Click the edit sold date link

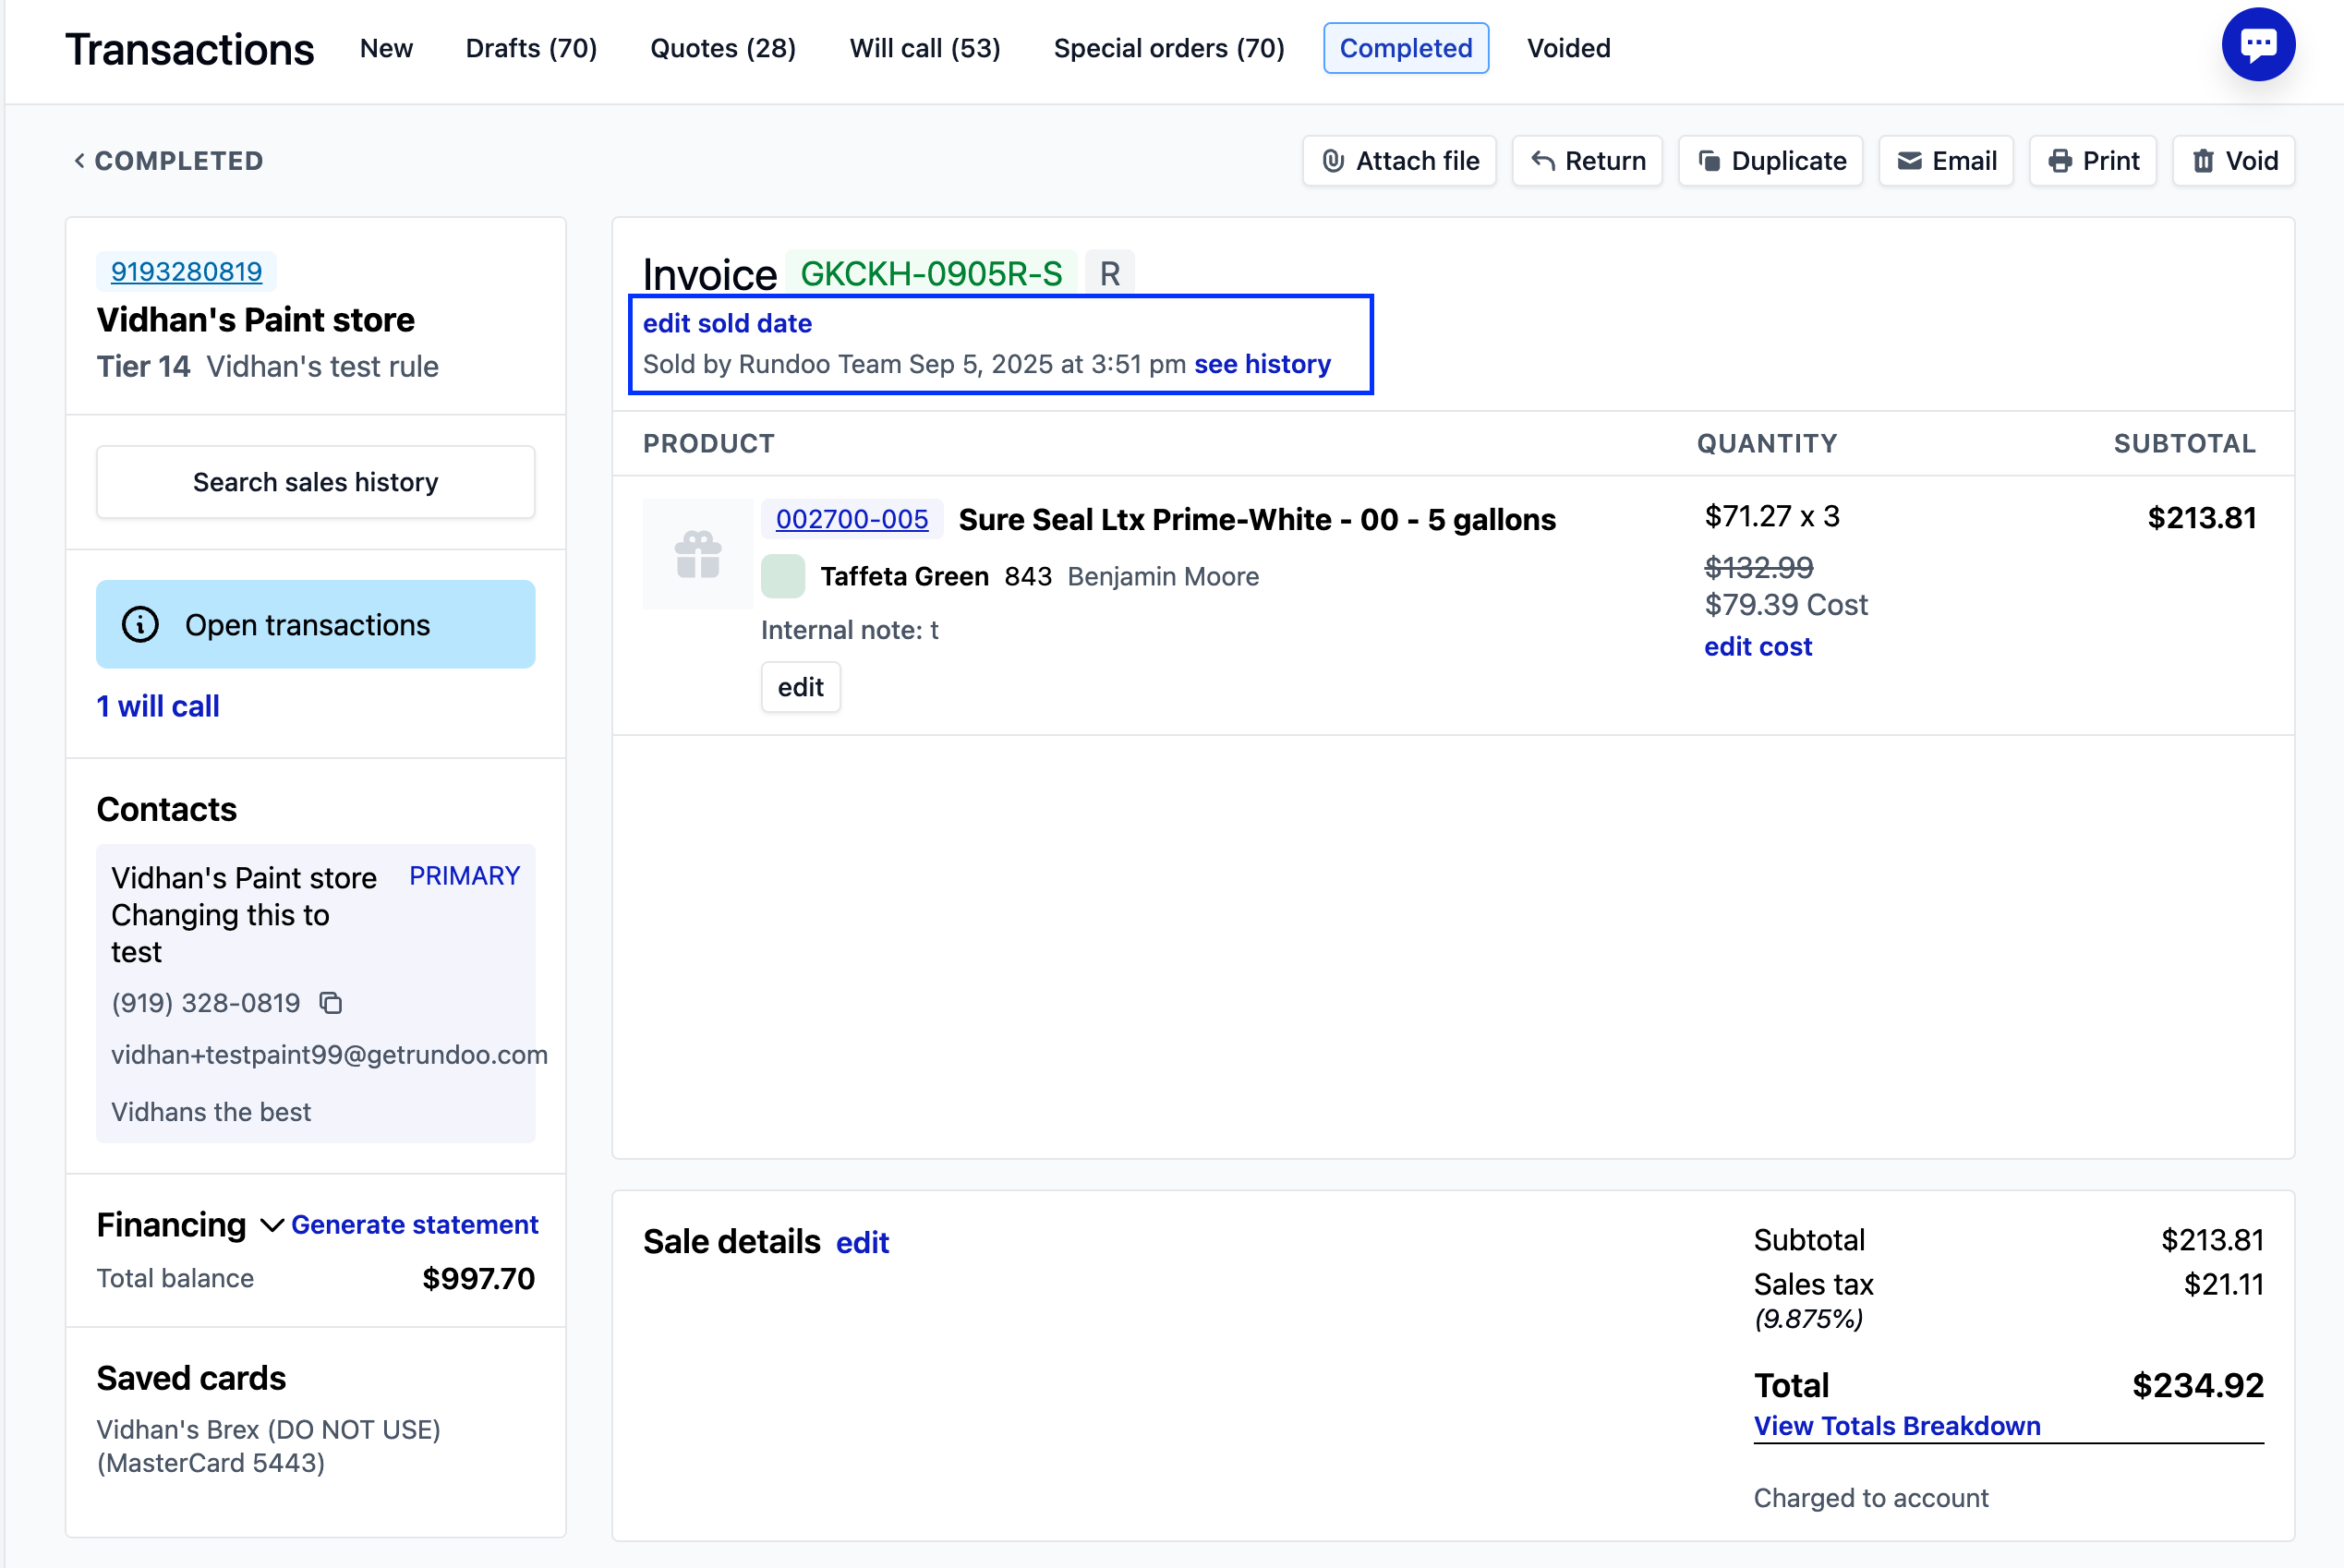[727, 323]
